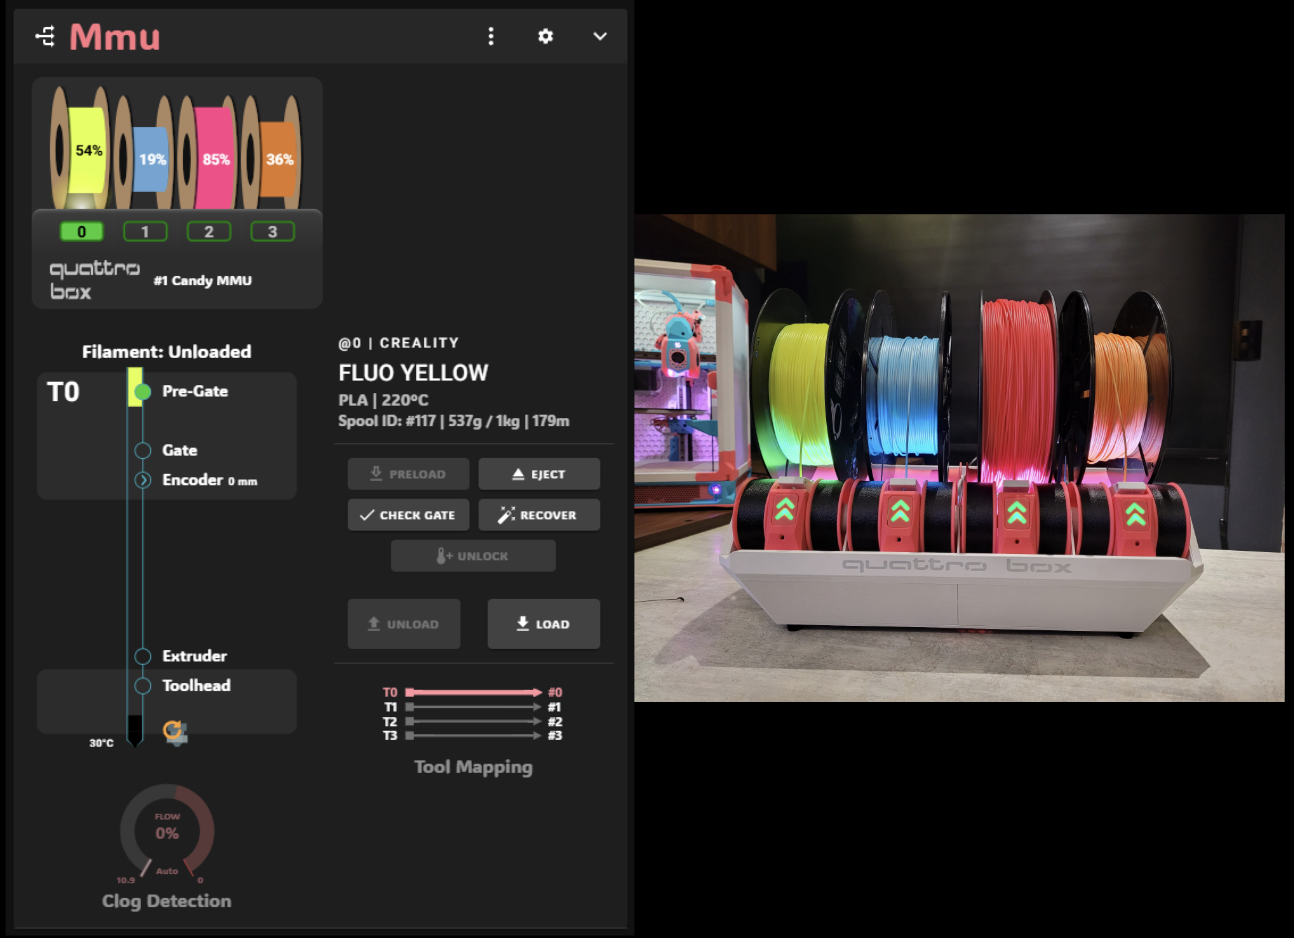Screen dimensions: 1294x938
Task: Click the Recover button
Action: pyautogui.click(x=539, y=515)
